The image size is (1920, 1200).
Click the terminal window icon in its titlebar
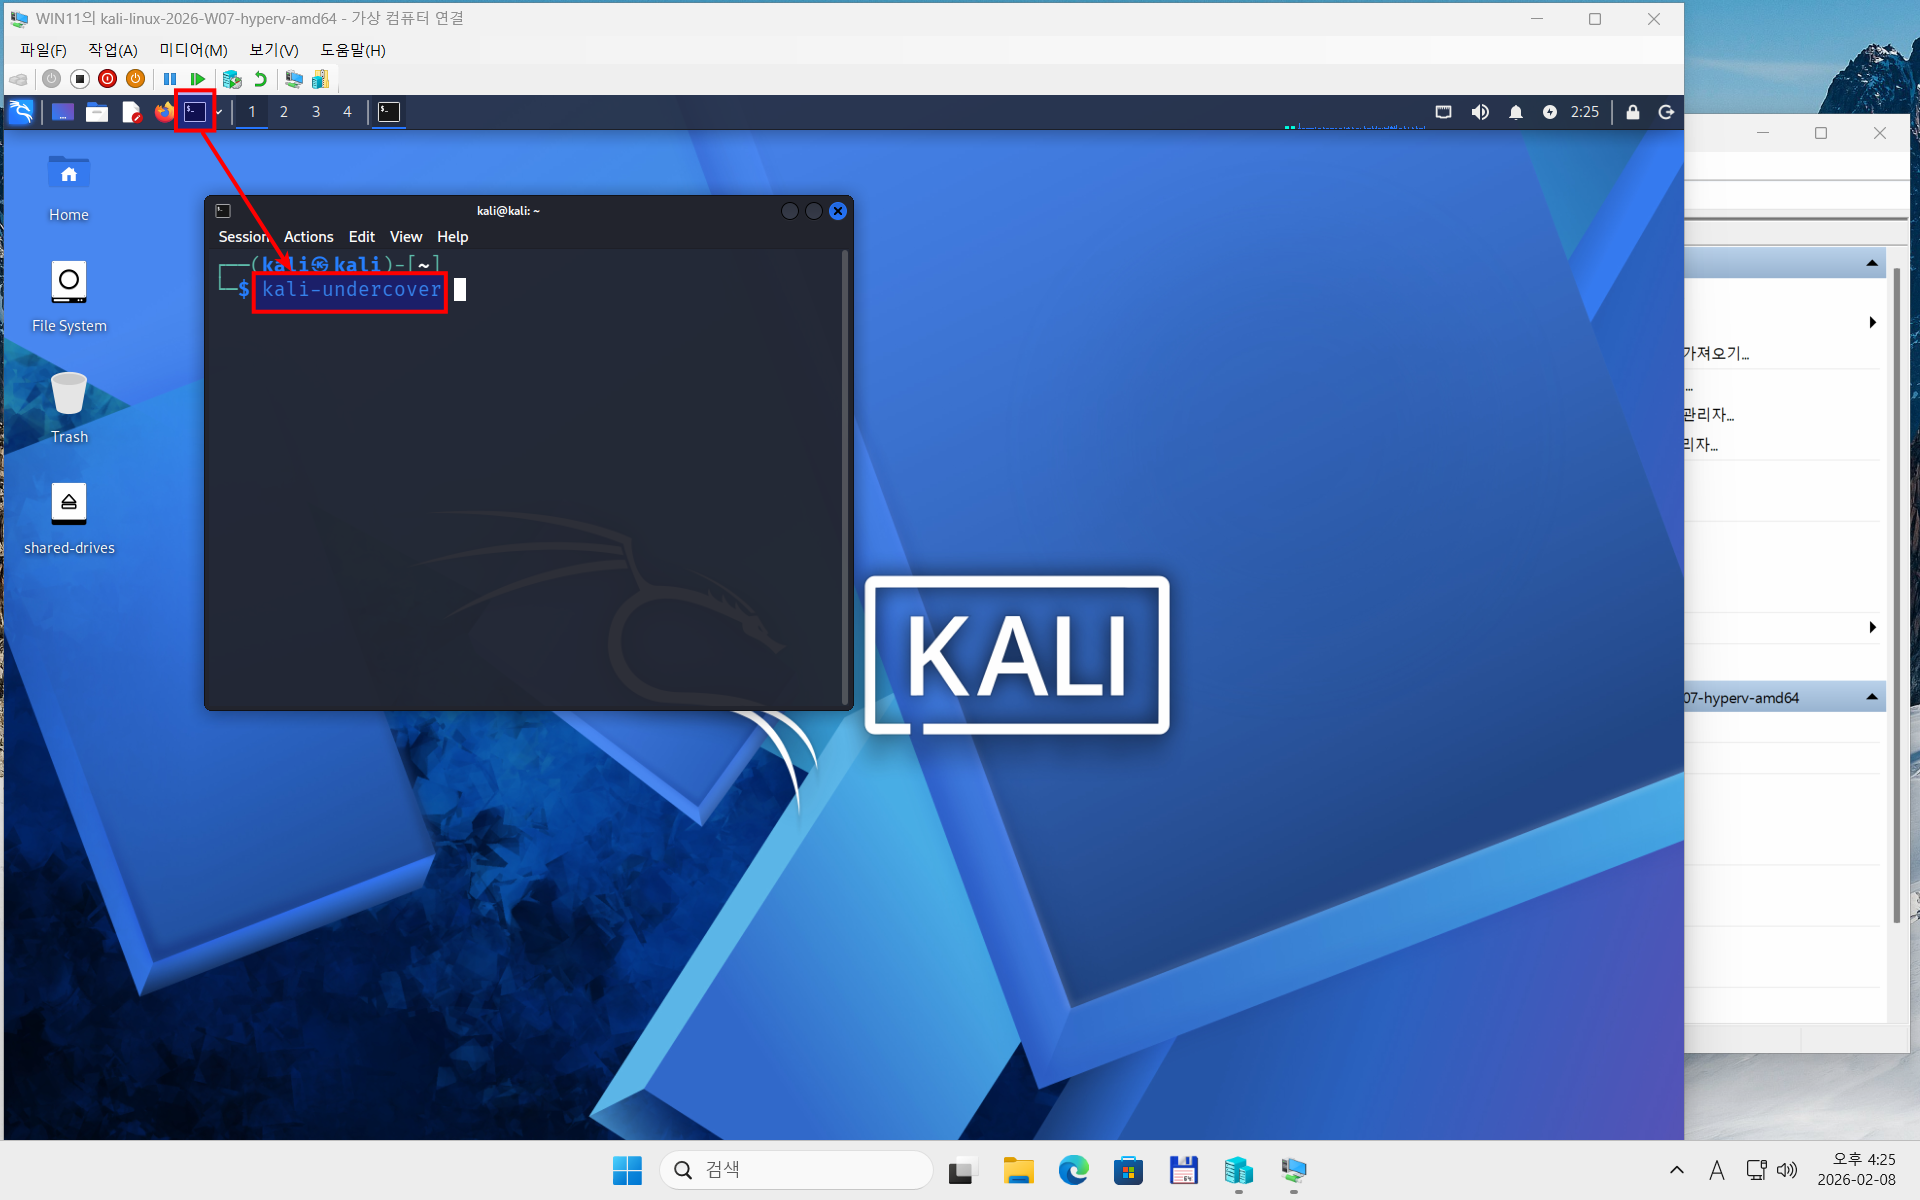point(223,211)
